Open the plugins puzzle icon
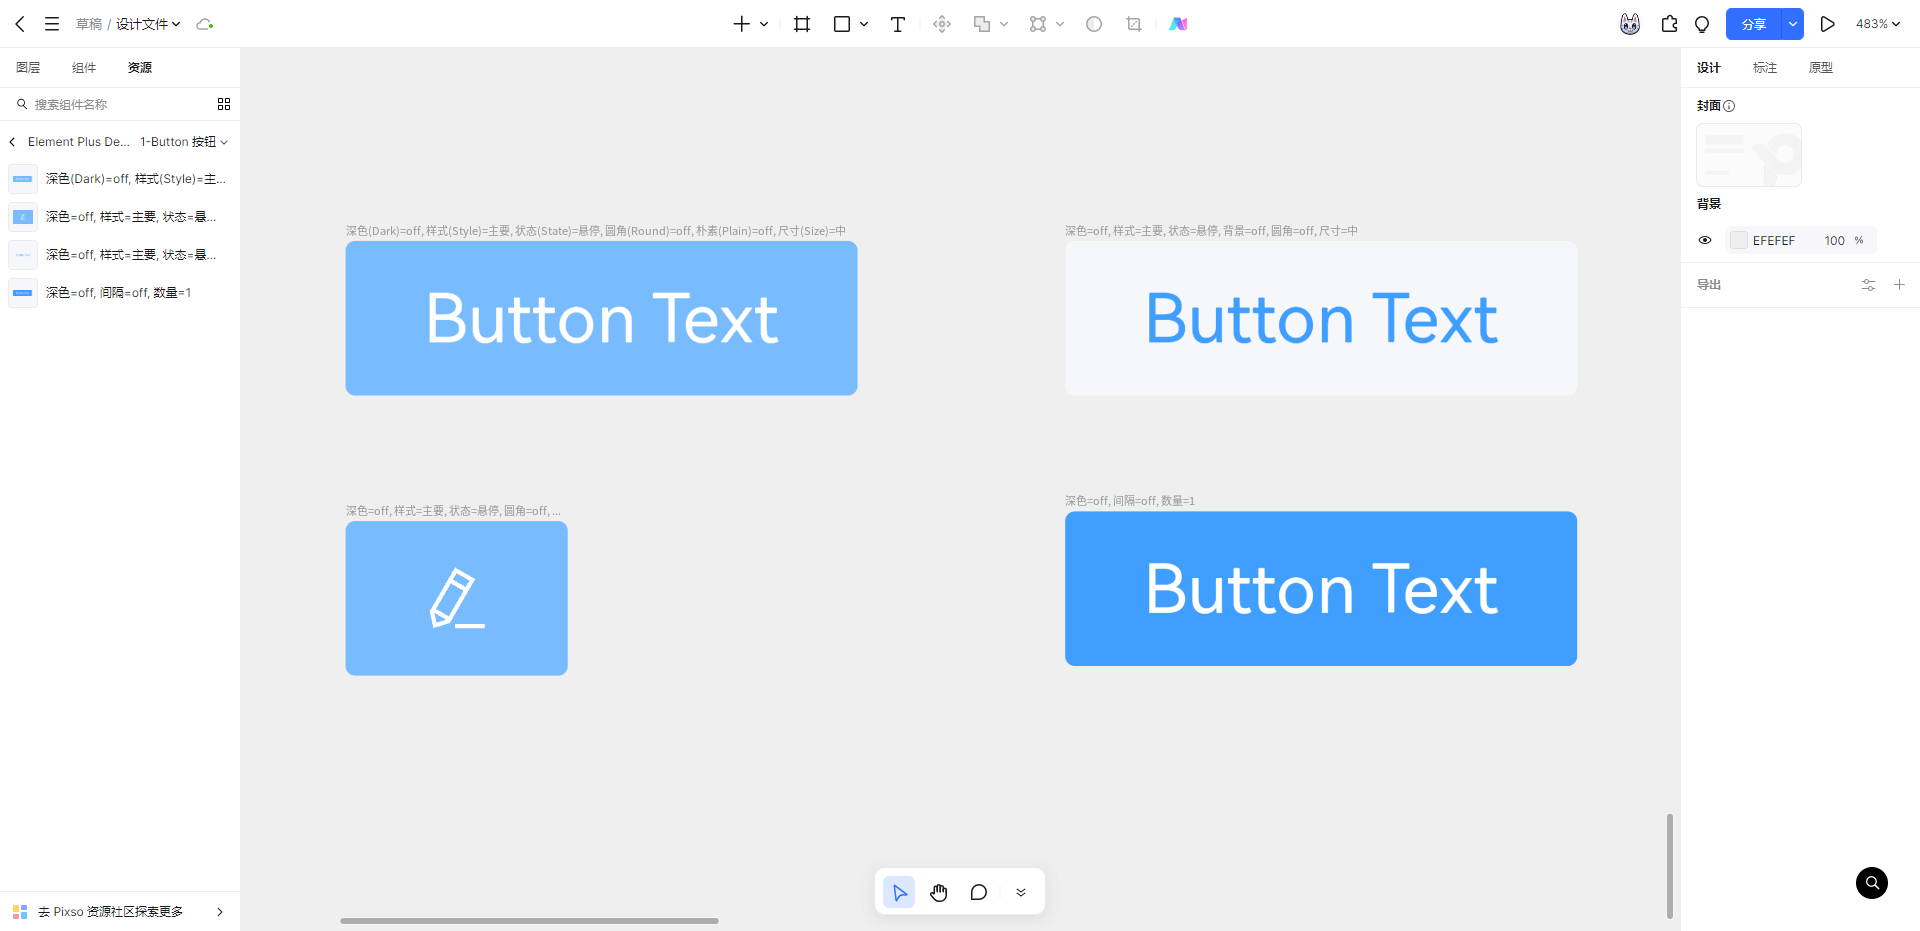This screenshot has height=931, width=1920. pos(1669,24)
